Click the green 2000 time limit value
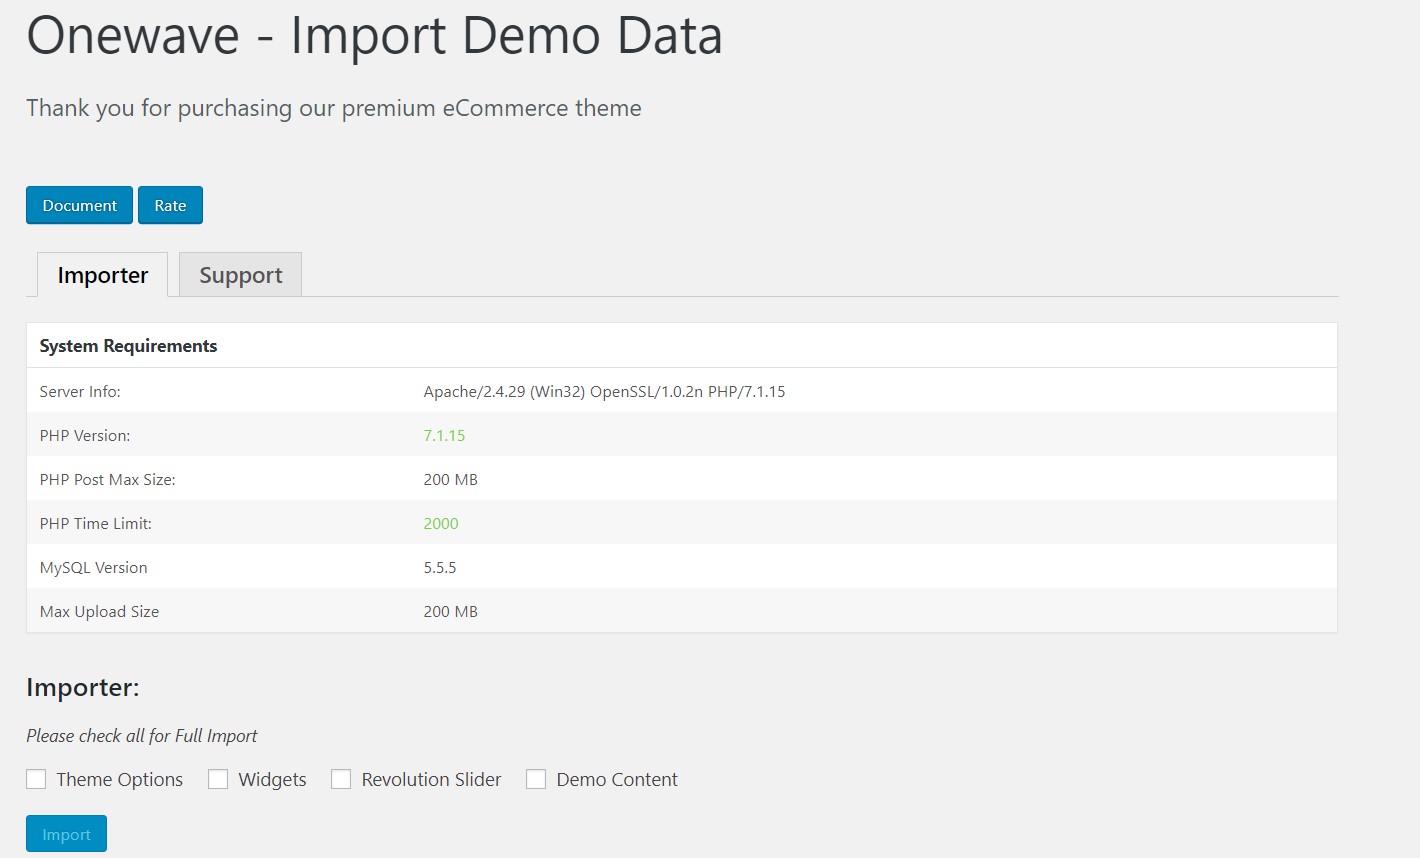Image resolution: width=1420 pixels, height=858 pixels. tap(441, 524)
